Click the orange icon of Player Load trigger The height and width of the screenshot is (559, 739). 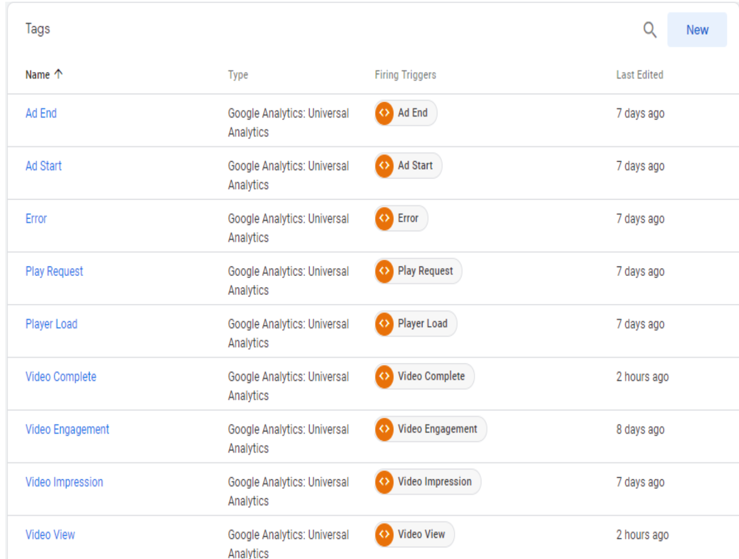(385, 324)
